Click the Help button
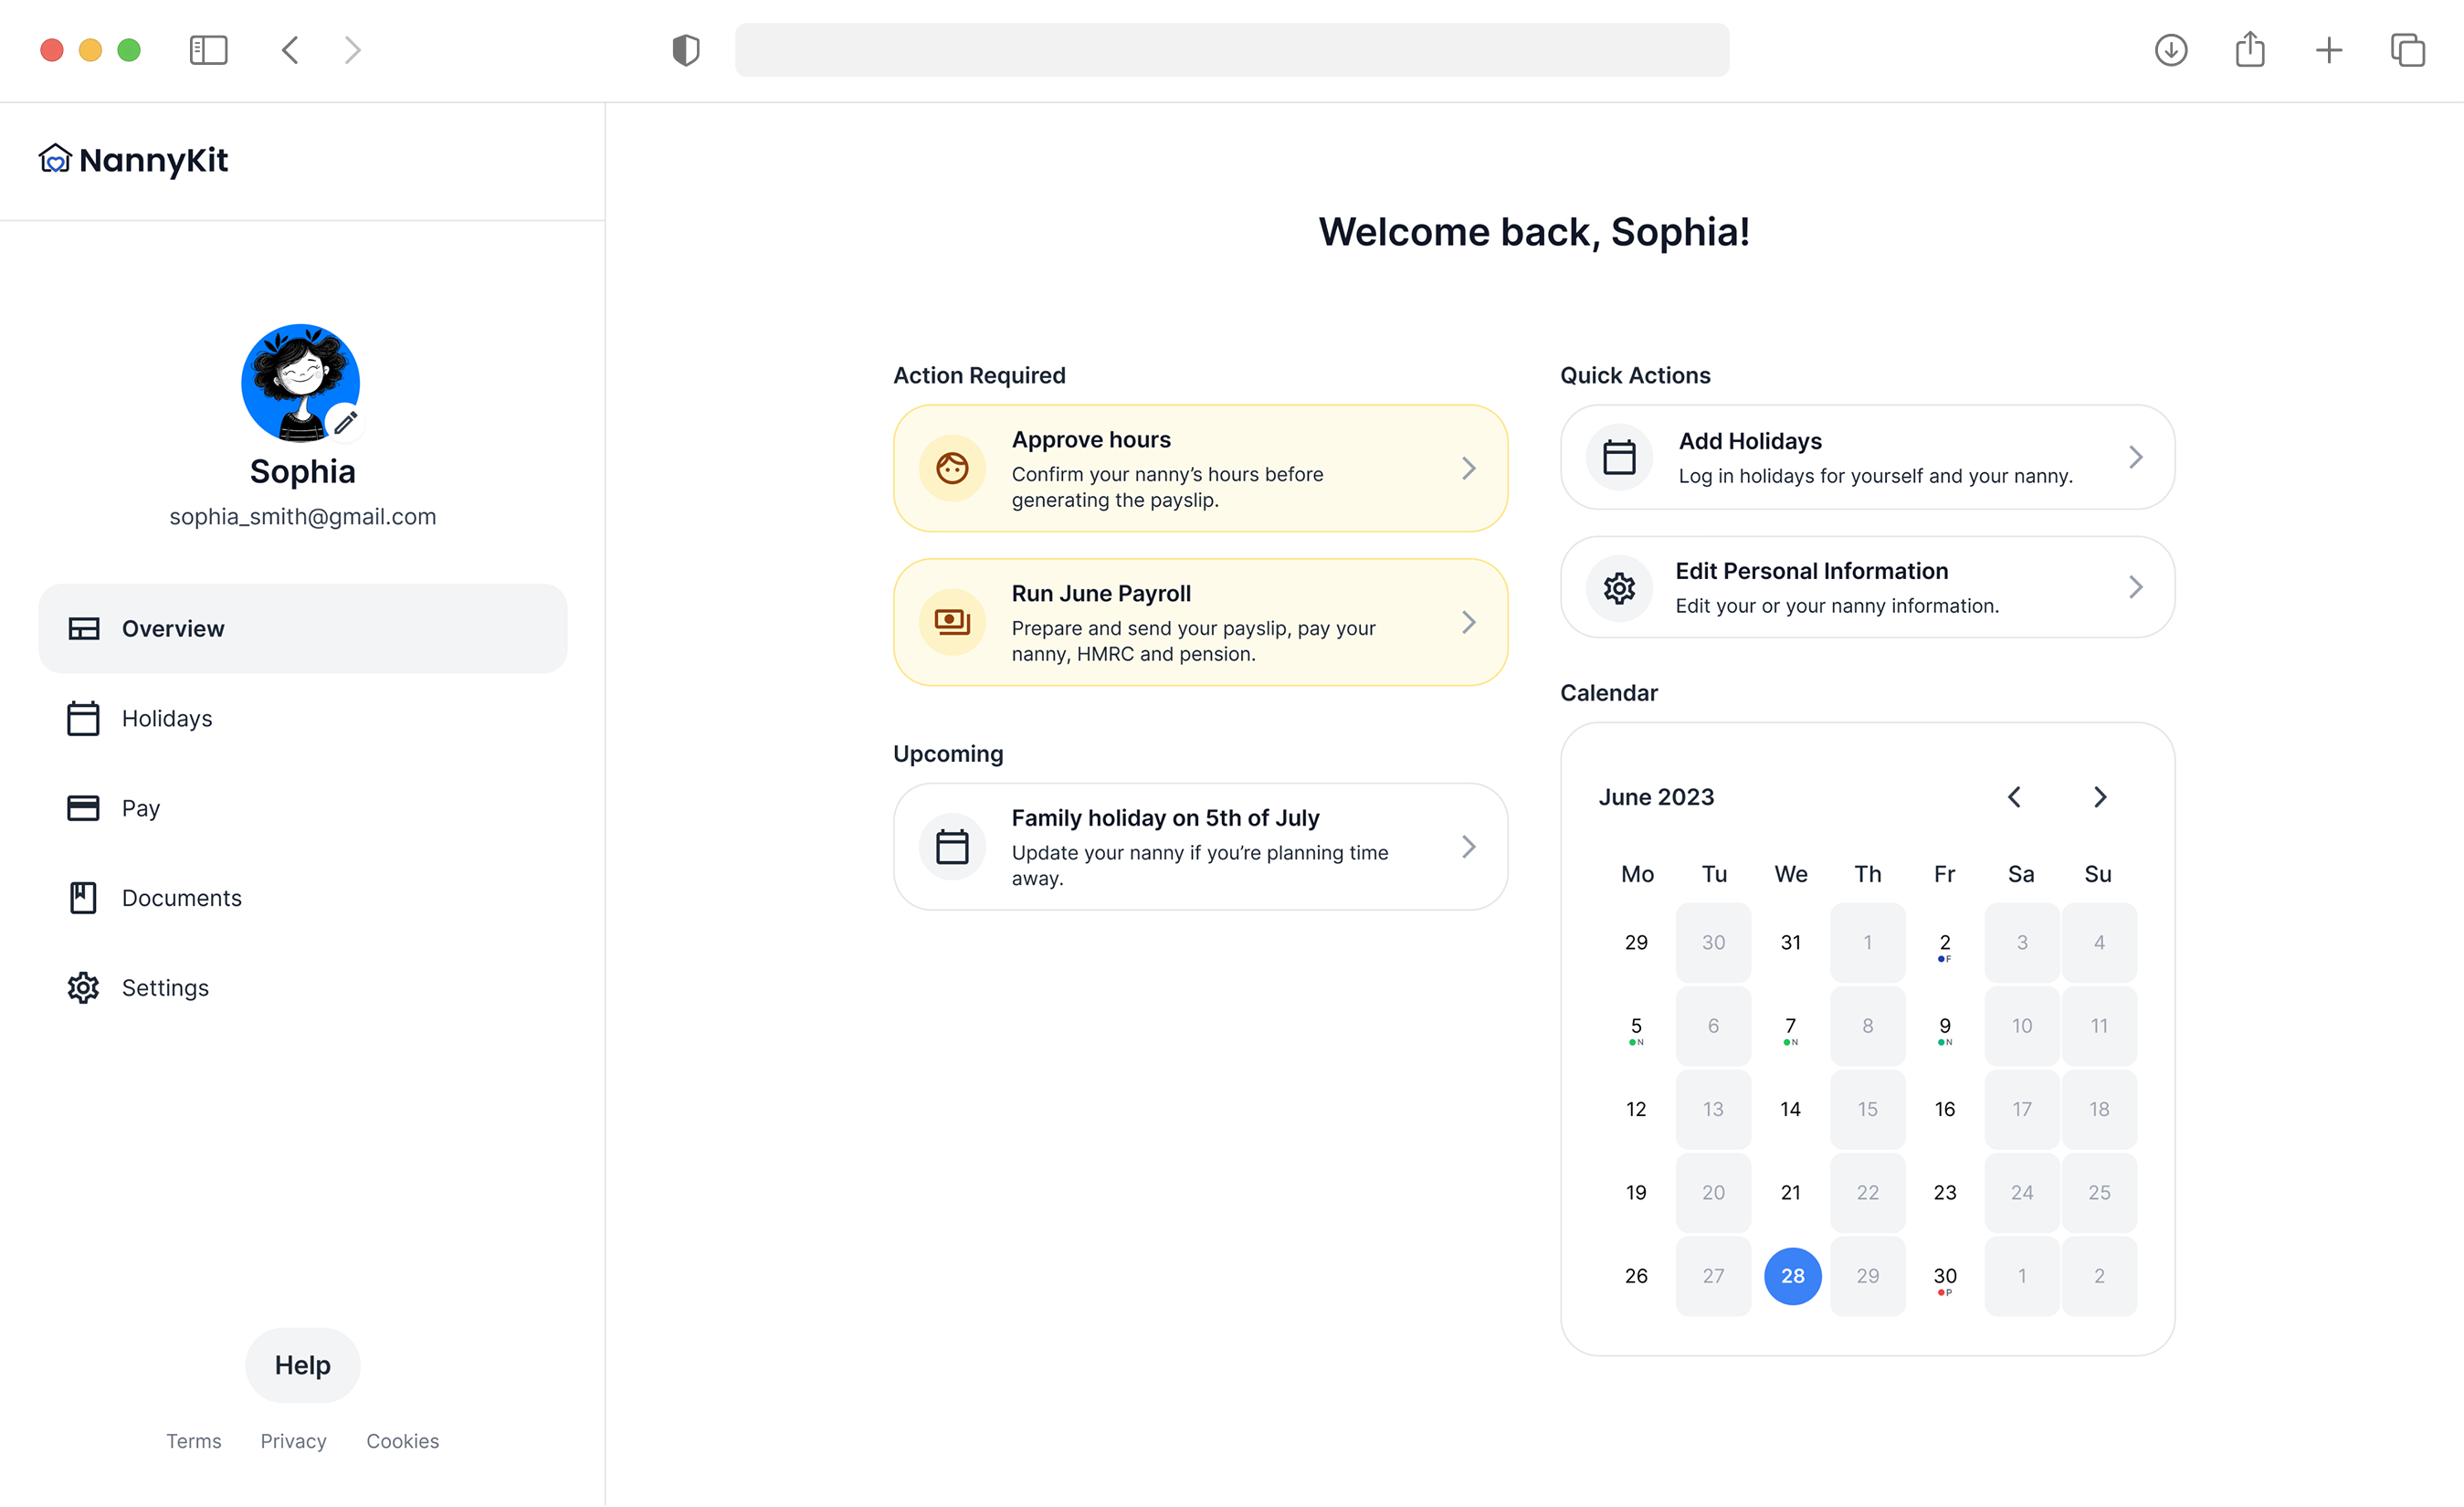2464x1507 pixels. [x=302, y=1365]
